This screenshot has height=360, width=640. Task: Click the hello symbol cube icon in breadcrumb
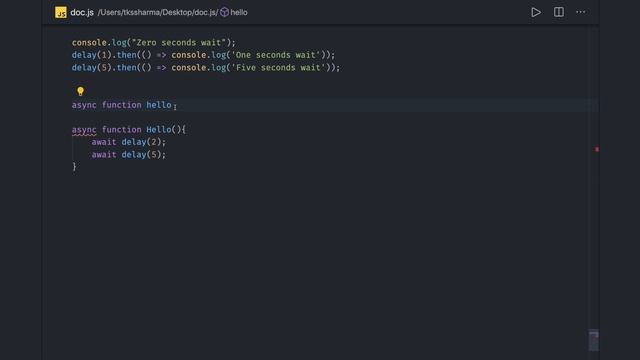[224, 12]
